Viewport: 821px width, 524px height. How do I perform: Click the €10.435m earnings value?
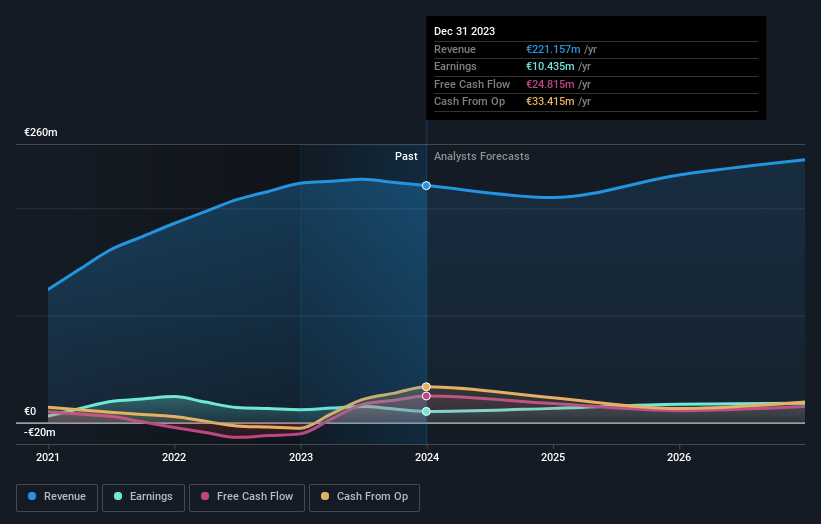[x=550, y=66]
